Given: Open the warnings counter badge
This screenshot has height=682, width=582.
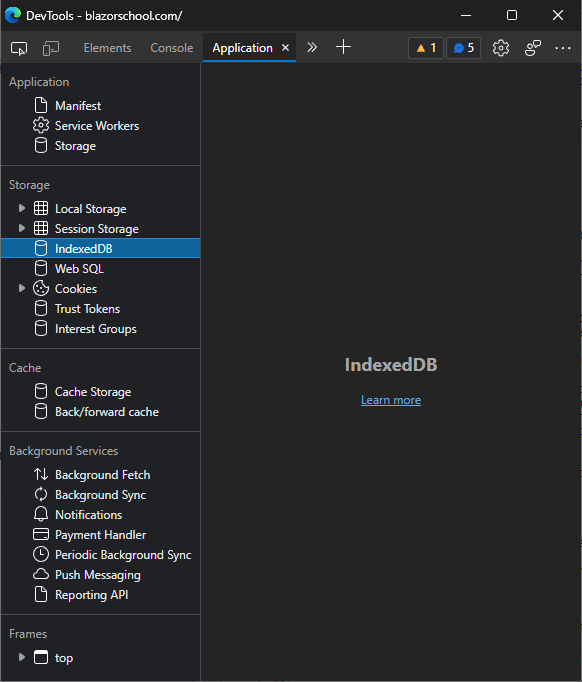Looking at the screenshot, I should point(426,48).
